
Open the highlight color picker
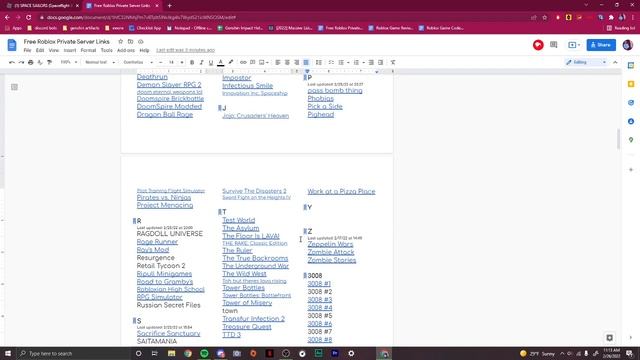coord(231,62)
